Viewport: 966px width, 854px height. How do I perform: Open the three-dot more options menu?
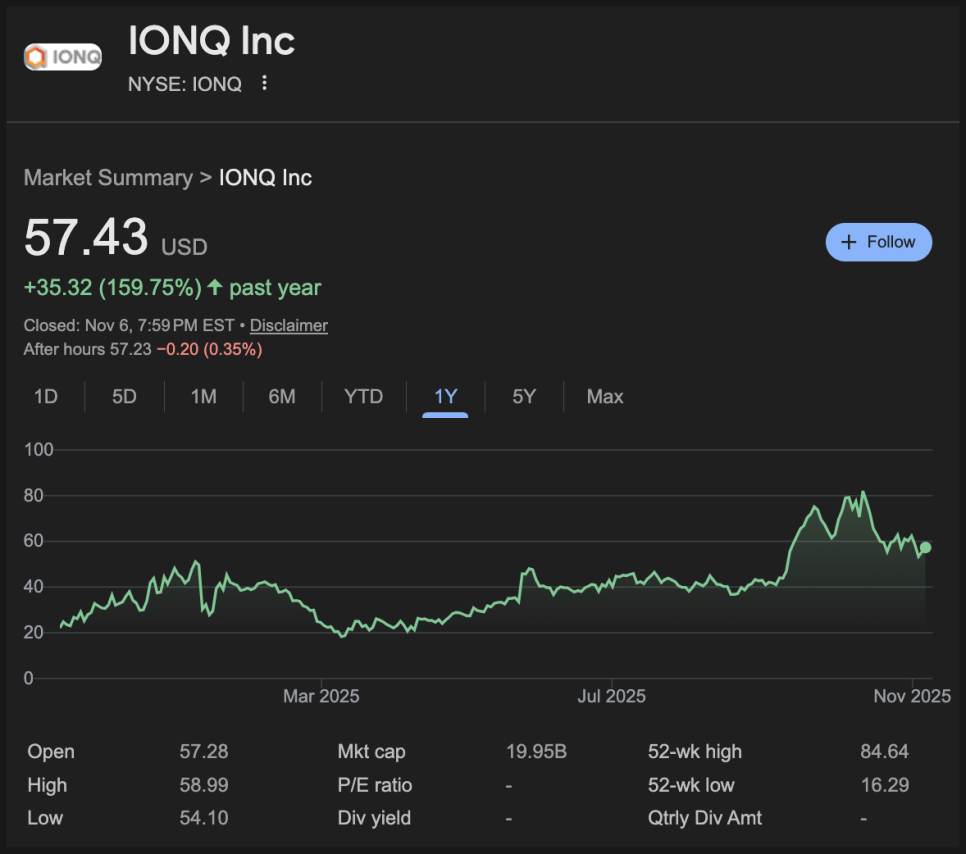264,84
